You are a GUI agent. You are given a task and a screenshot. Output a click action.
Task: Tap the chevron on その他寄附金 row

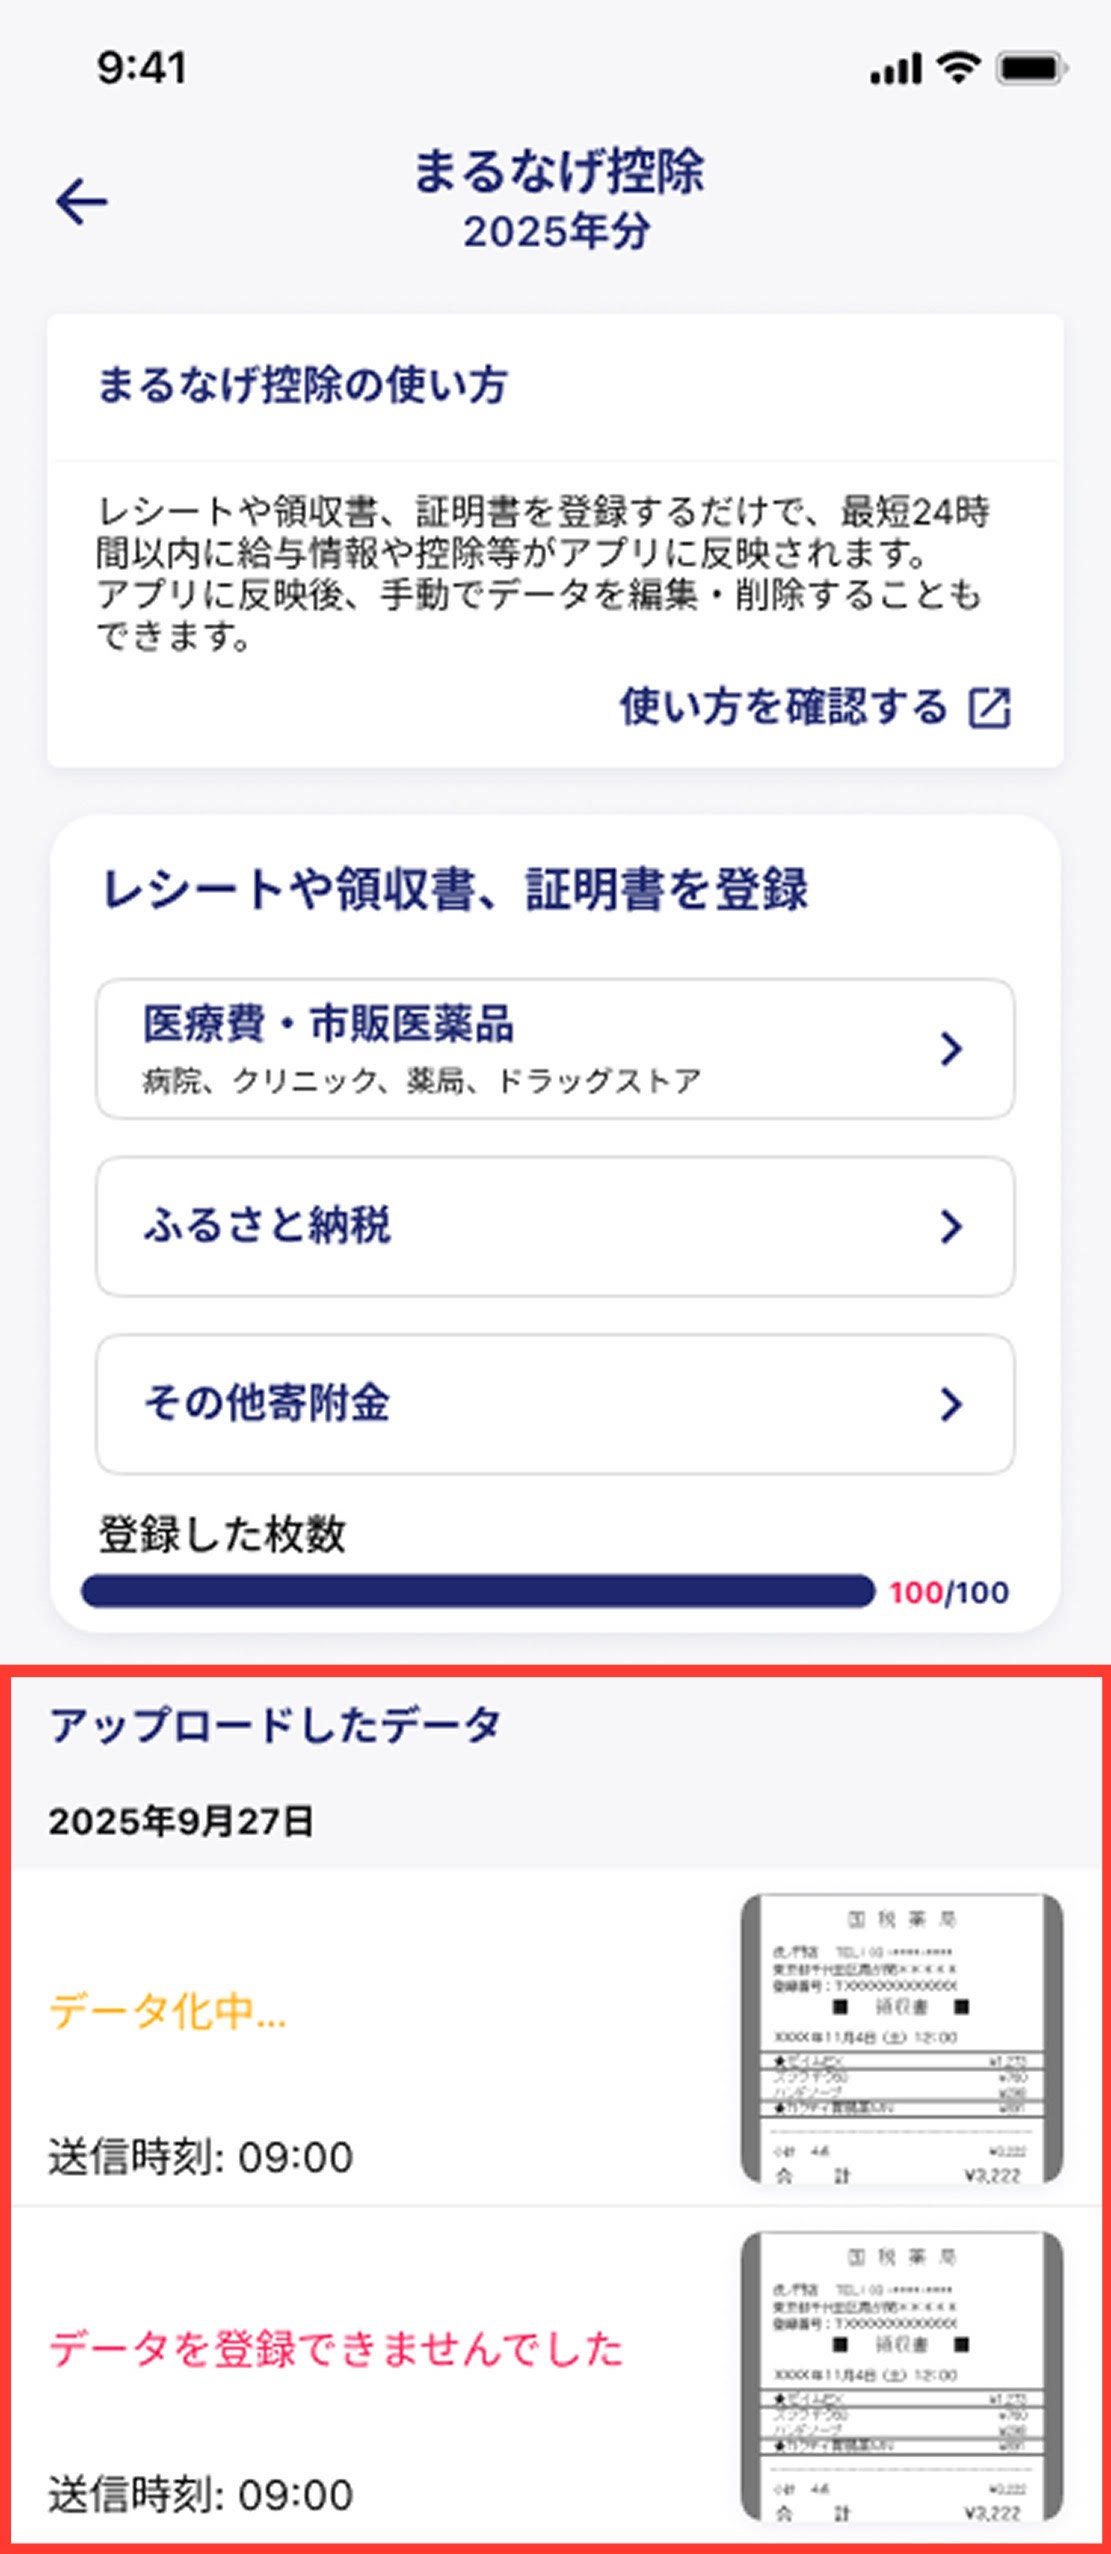(952, 1404)
